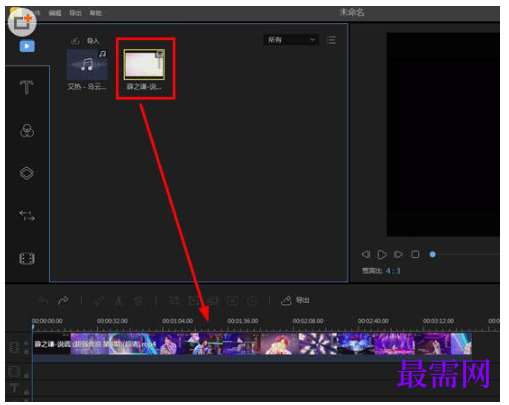Open the Text tool (T) in the sidebar

pyautogui.click(x=27, y=87)
